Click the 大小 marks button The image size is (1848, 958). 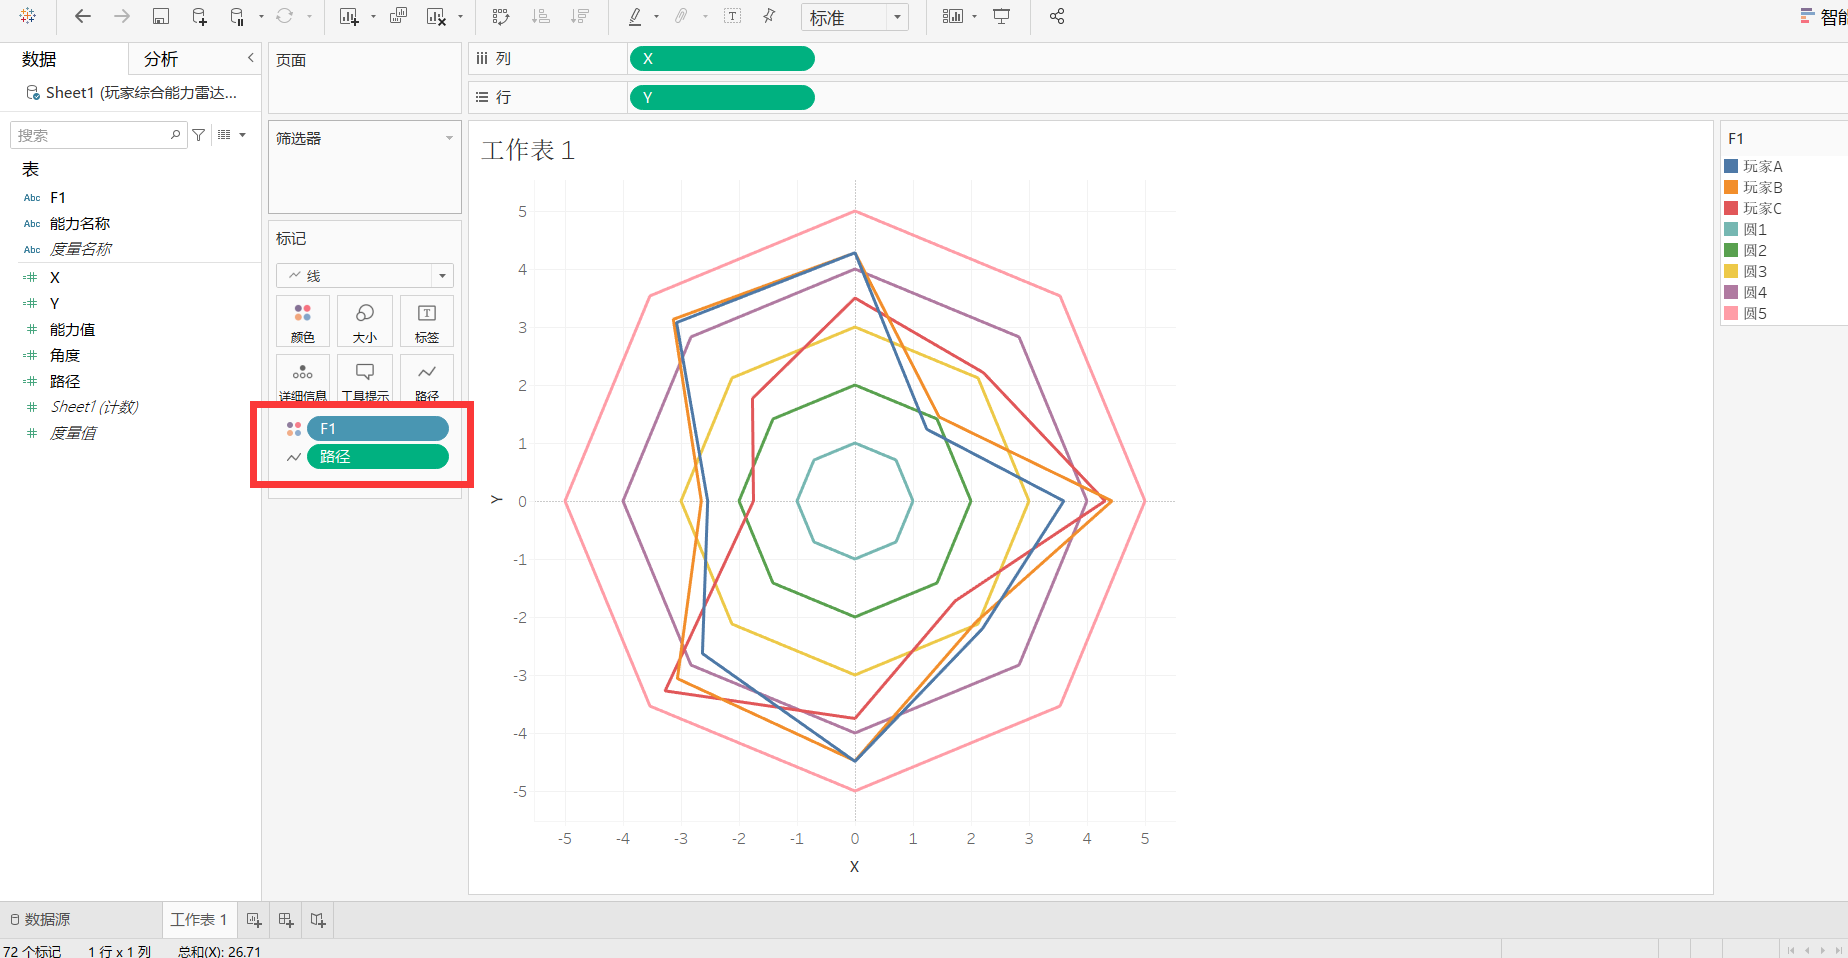coord(365,321)
